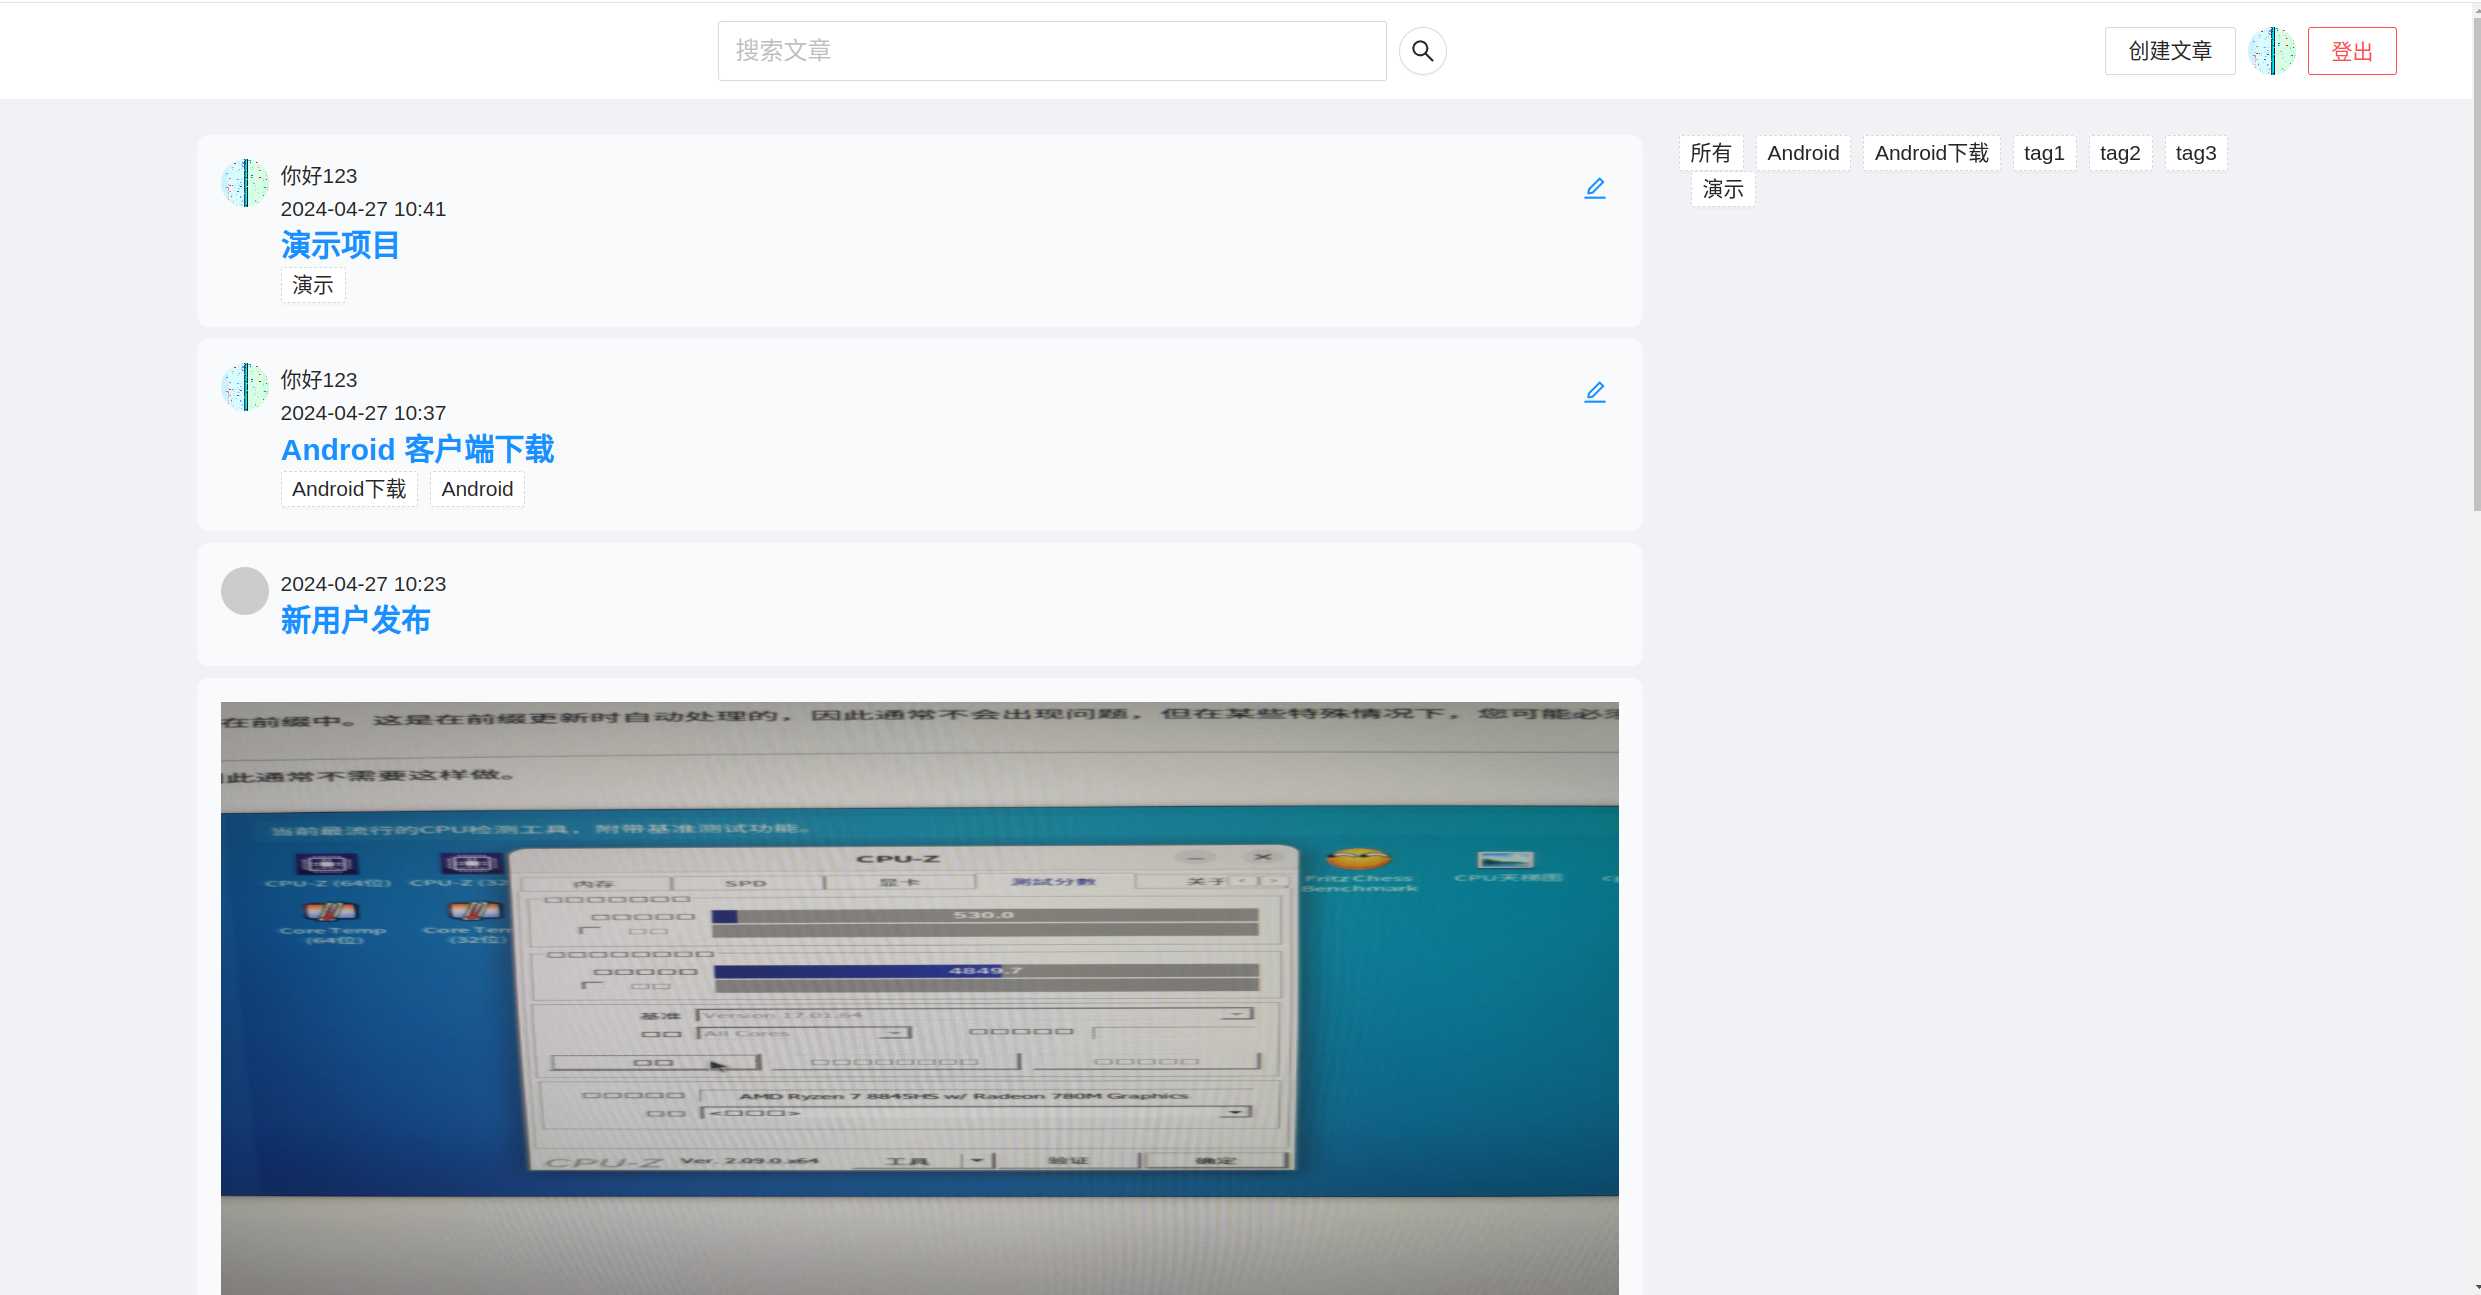Open the 演示项目 article title link
Image resolution: width=2481 pixels, height=1295 pixels.
coord(340,245)
